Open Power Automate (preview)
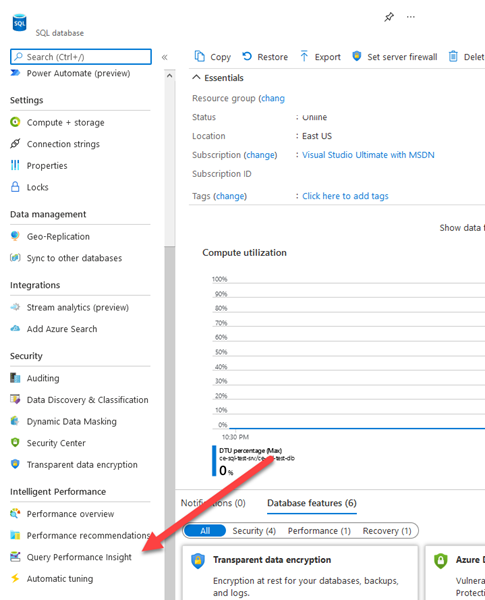 tap(78, 73)
